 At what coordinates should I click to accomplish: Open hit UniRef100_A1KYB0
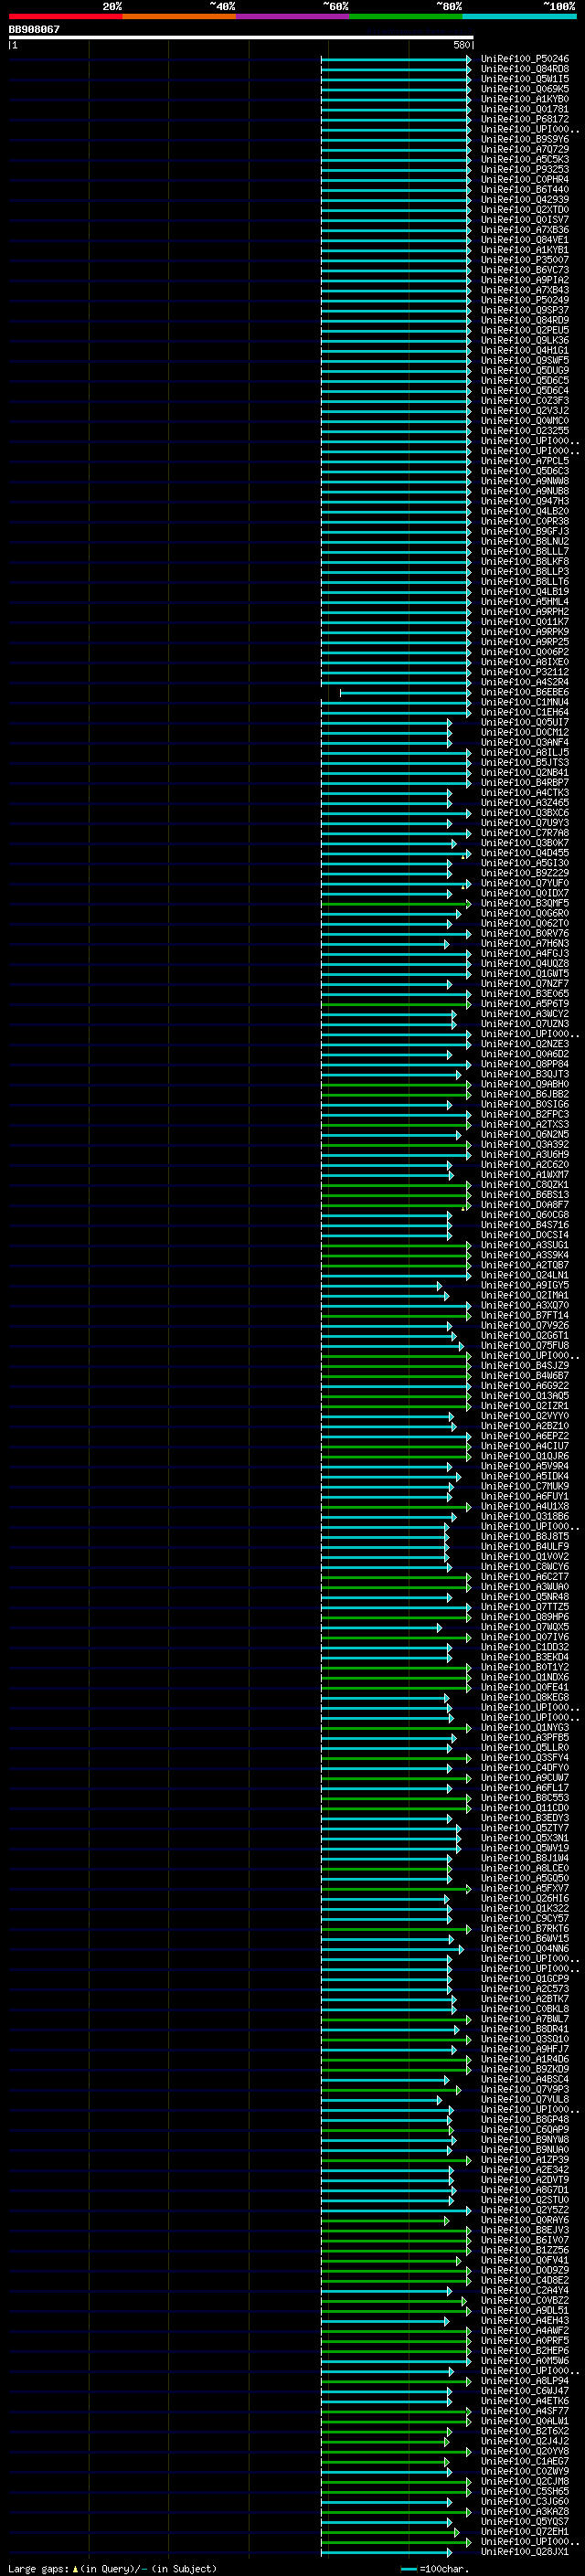tap(525, 99)
